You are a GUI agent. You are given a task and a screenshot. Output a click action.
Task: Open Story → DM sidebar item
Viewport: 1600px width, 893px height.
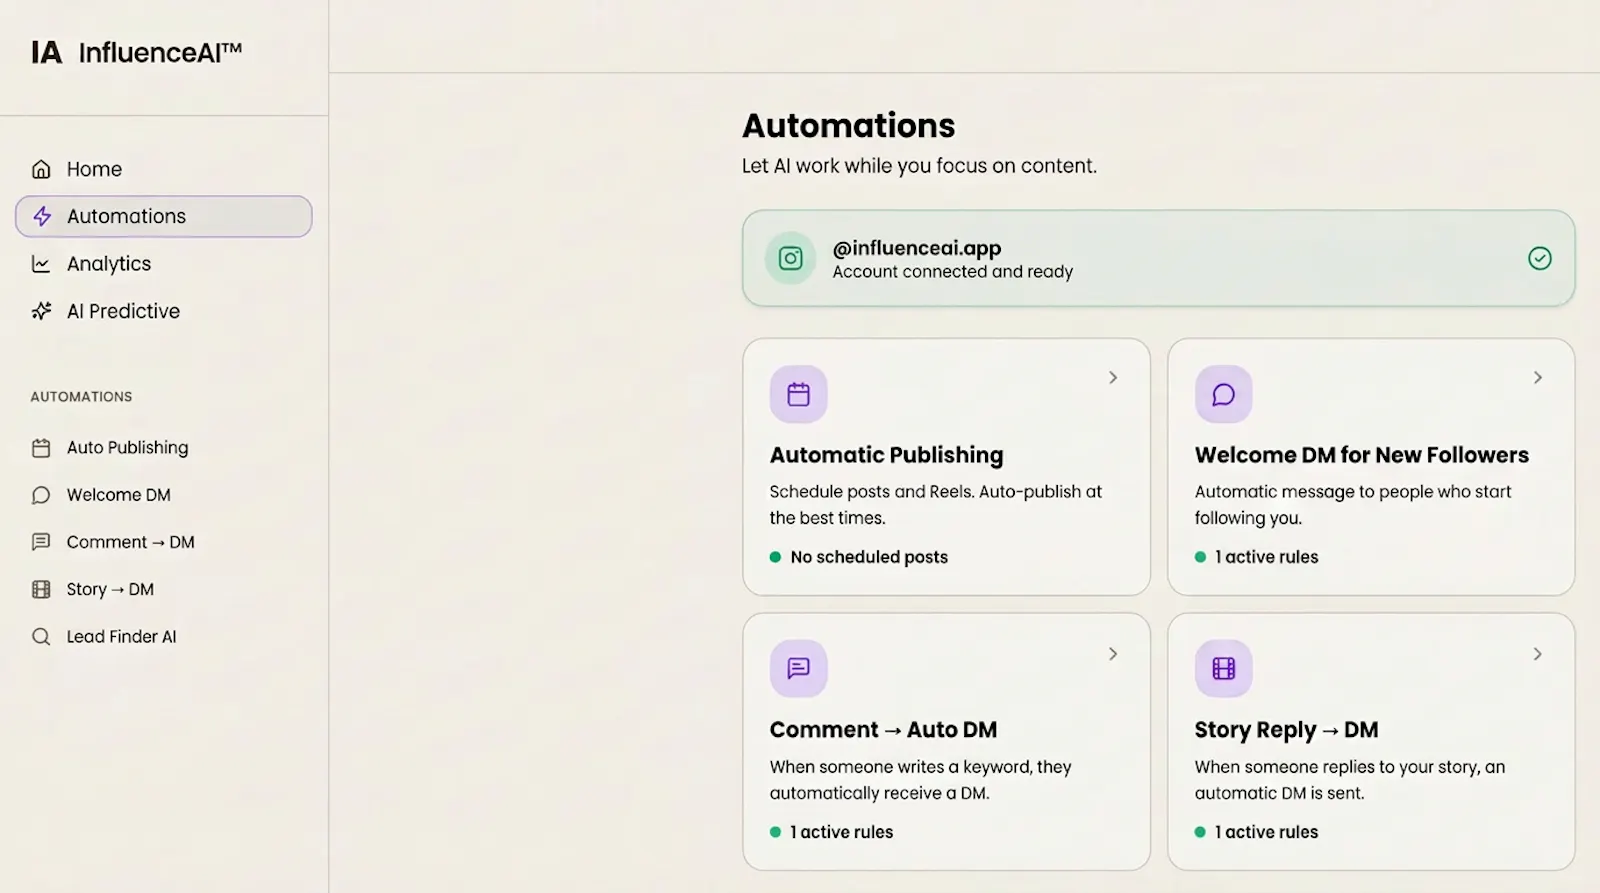click(x=164, y=589)
